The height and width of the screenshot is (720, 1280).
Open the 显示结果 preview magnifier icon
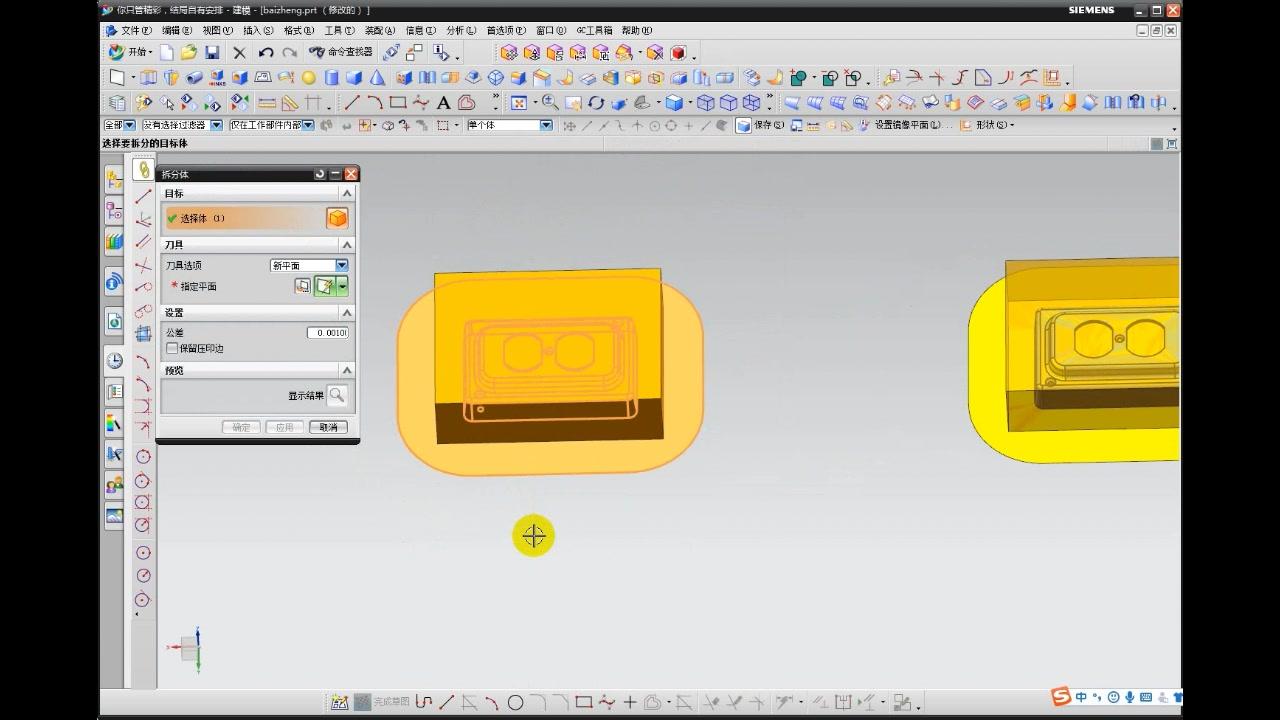coord(337,394)
